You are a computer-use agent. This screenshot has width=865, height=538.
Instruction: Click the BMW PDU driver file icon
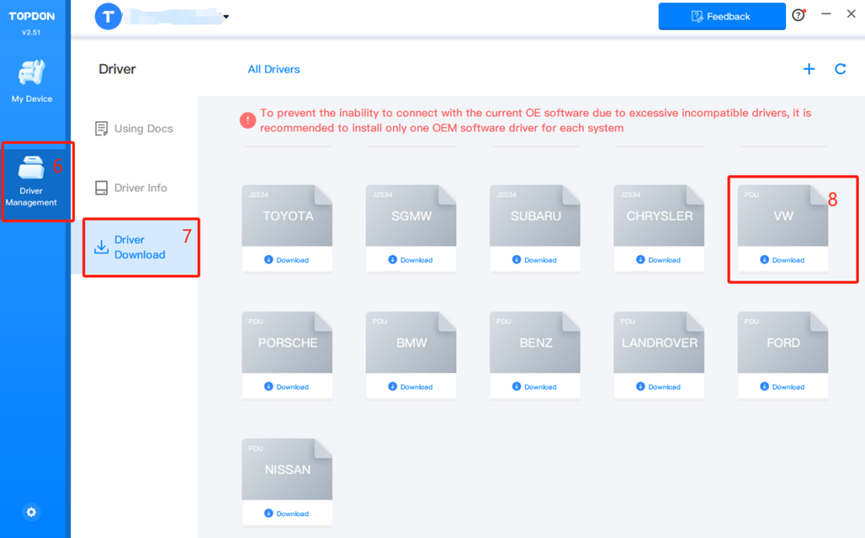pos(411,342)
